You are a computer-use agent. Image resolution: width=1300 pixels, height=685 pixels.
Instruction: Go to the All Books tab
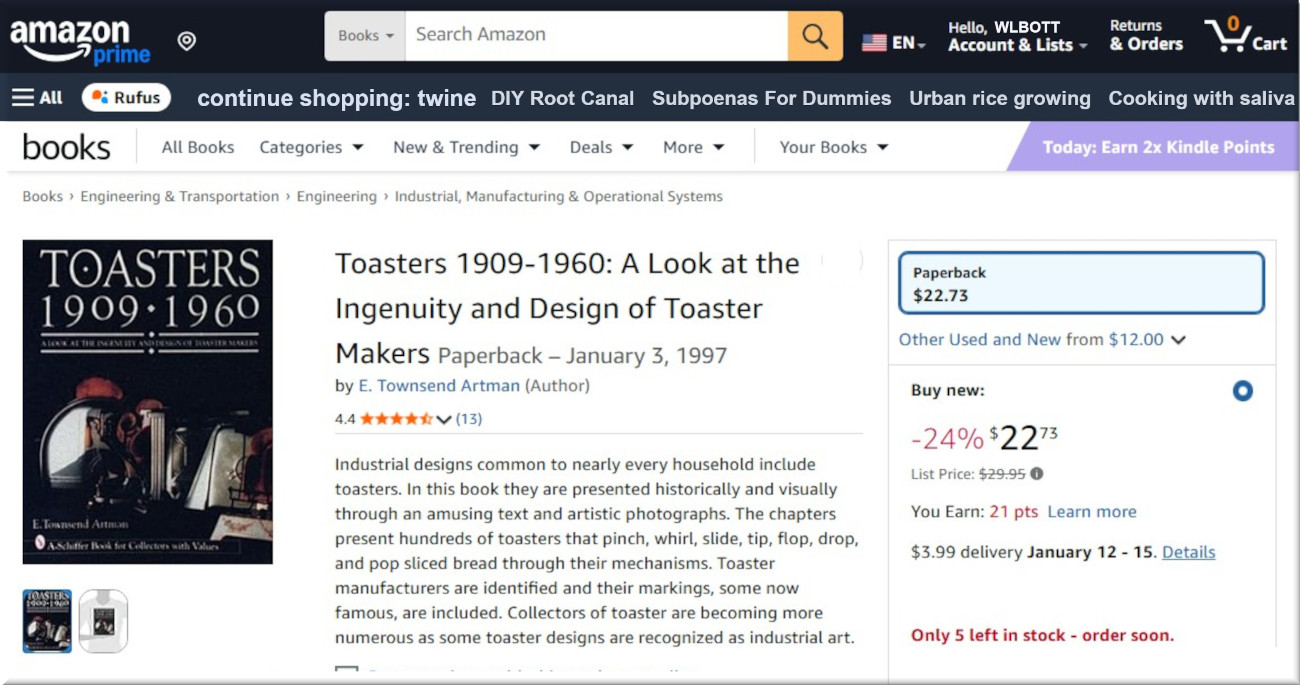pos(198,148)
